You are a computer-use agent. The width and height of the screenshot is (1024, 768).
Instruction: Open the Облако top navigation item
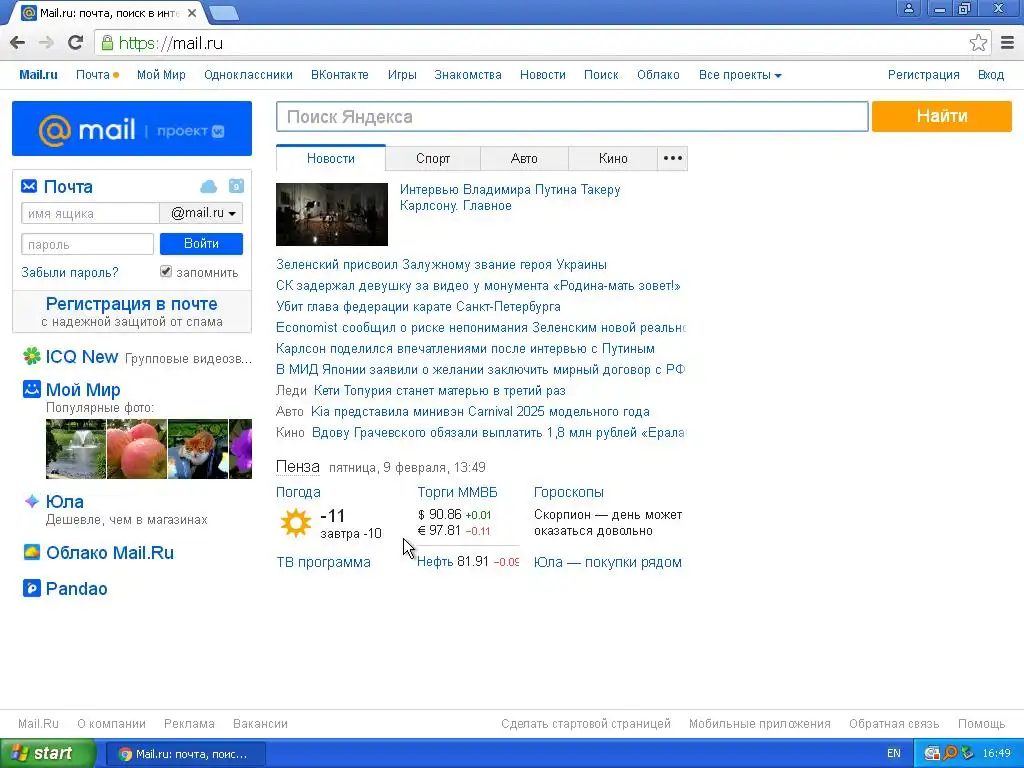point(658,75)
